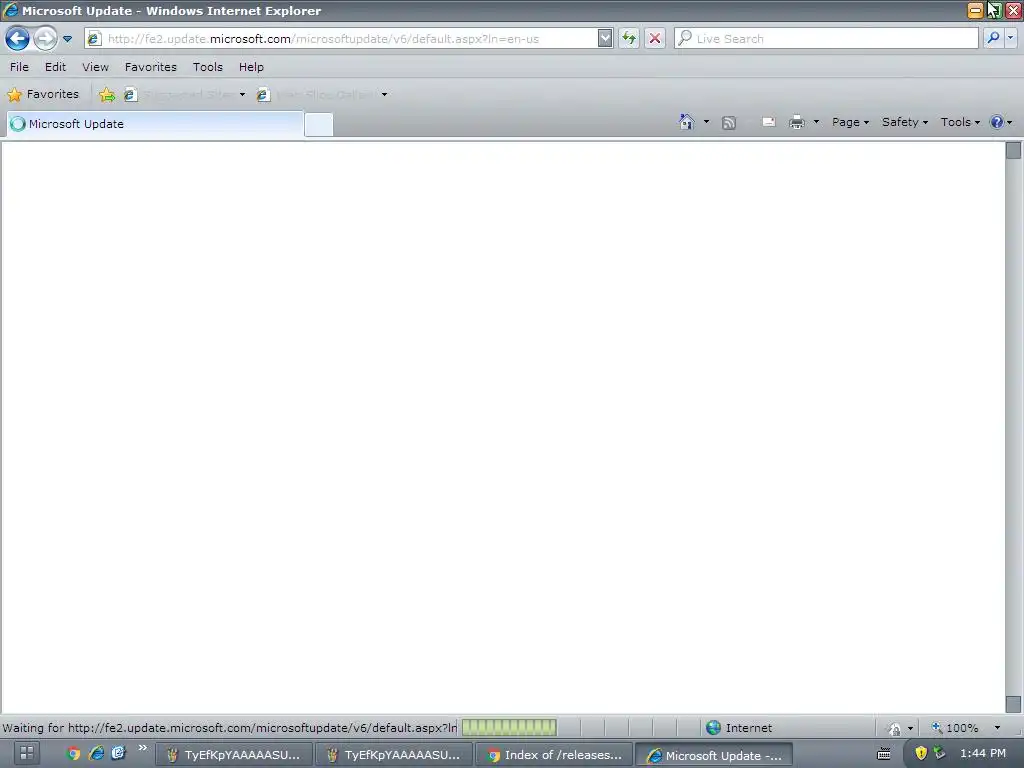1024x768 pixels.
Task: Click the Web Slice Gallery favorites item
Action: (317, 95)
